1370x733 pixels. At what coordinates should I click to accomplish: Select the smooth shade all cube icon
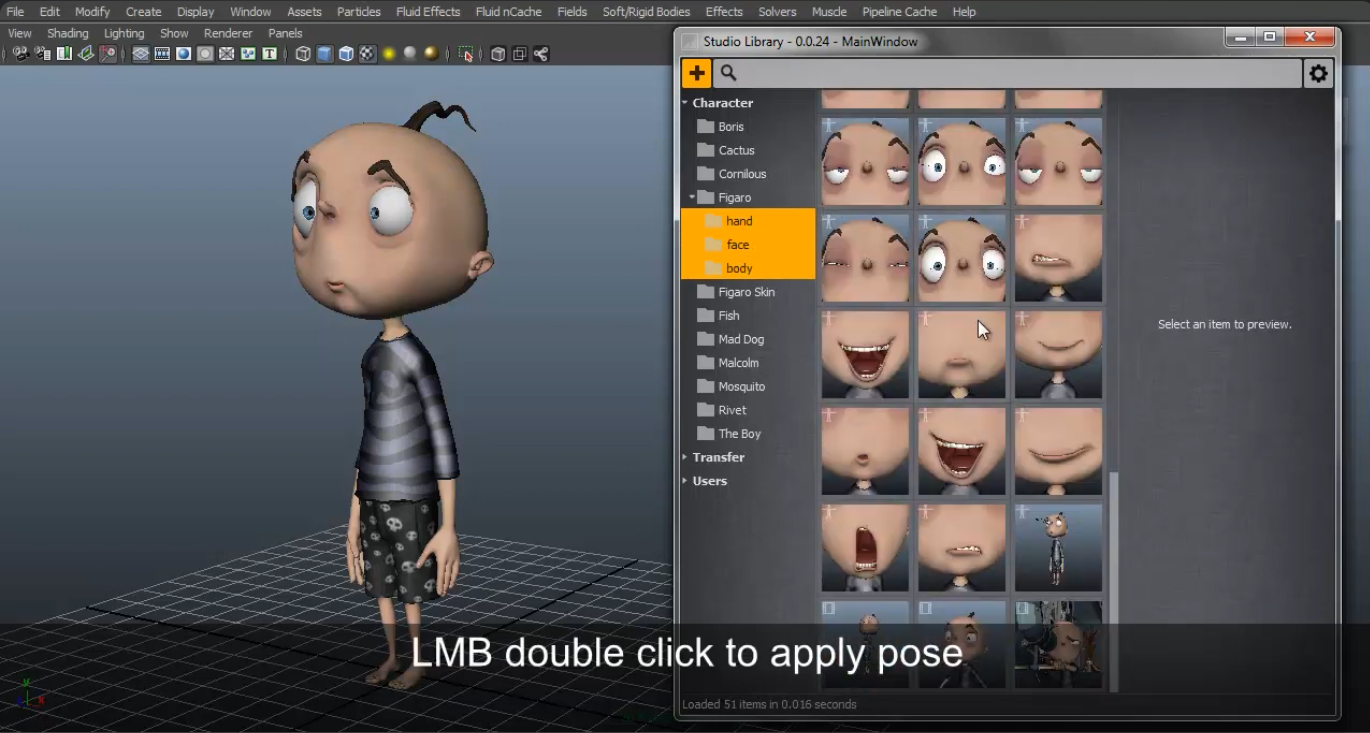point(325,54)
